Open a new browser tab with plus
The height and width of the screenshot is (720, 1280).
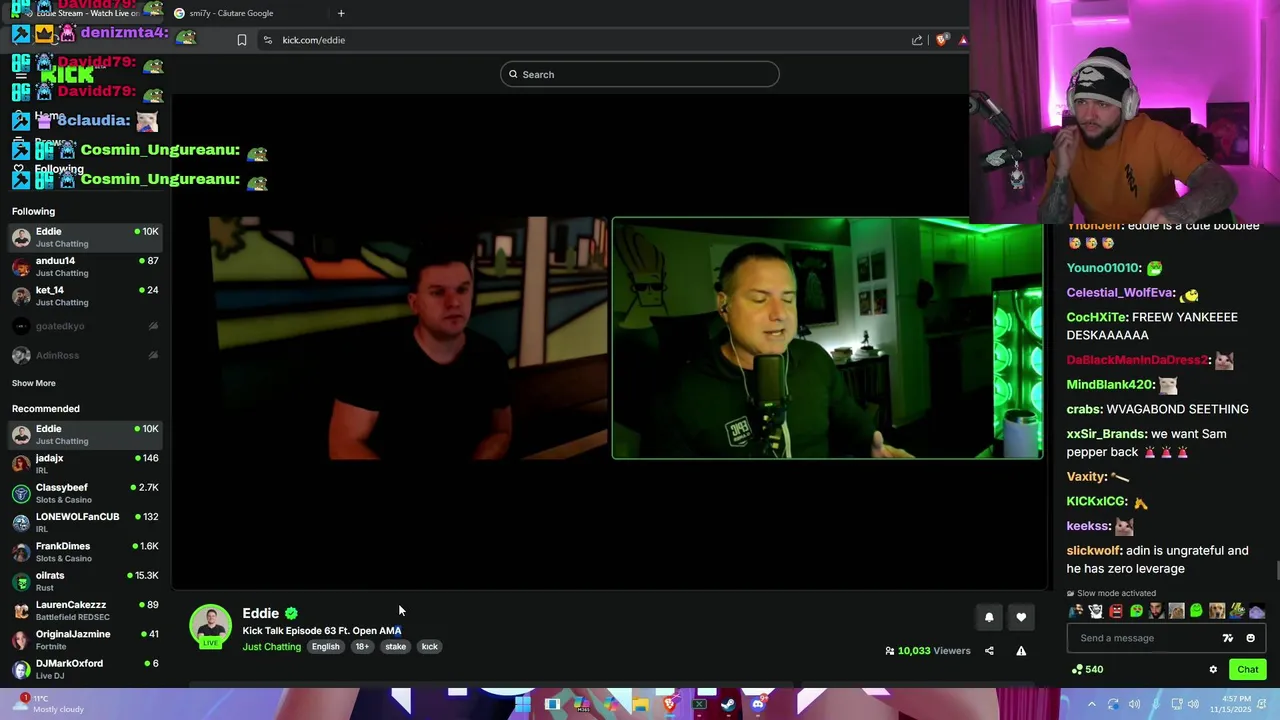point(341,13)
